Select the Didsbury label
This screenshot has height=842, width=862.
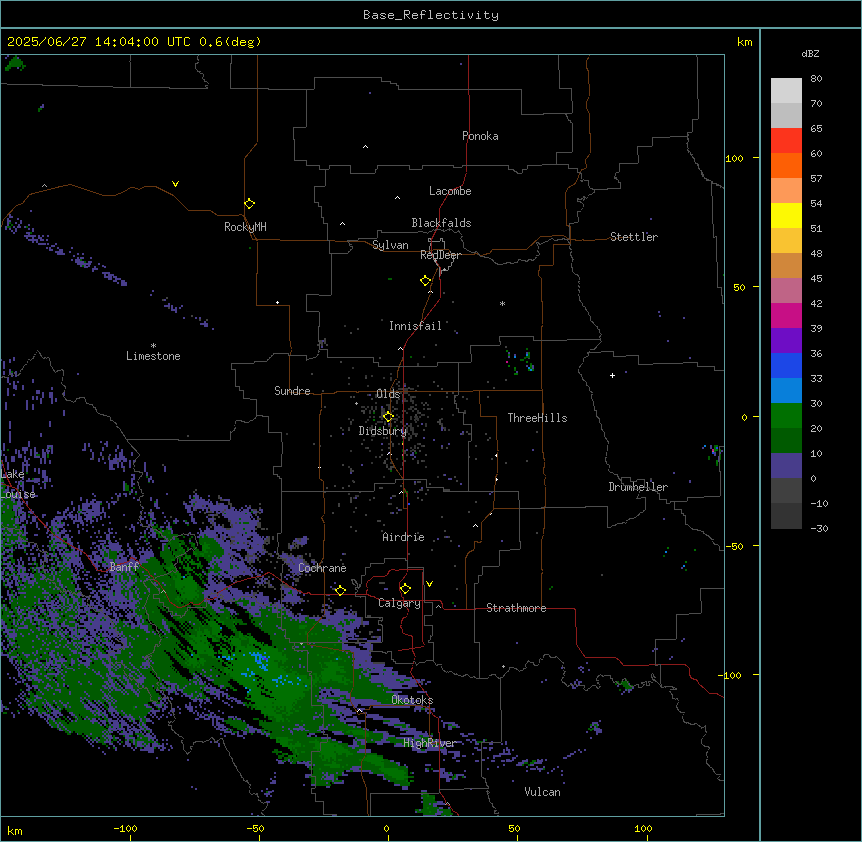pyautogui.click(x=383, y=431)
